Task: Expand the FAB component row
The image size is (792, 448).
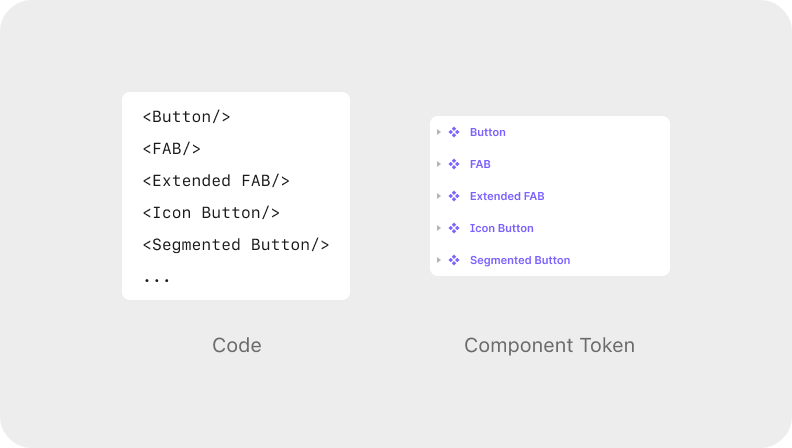Action: (439, 164)
